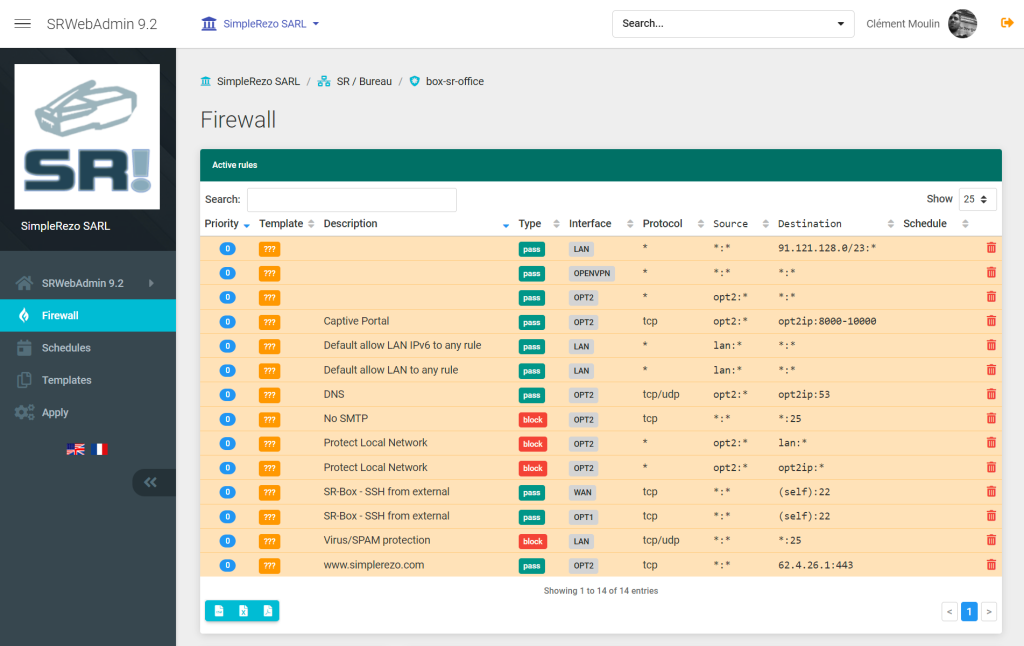This screenshot has width=1024, height=646.
Task: Delete the No SMTP rule
Action: tap(991, 418)
